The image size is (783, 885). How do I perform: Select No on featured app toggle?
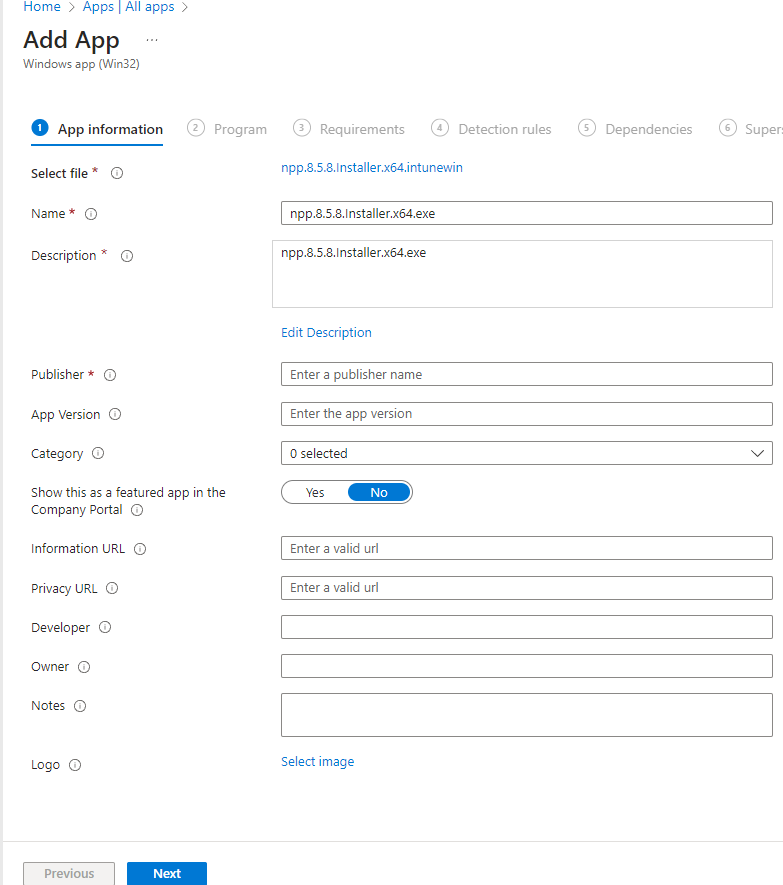click(379, 492)
